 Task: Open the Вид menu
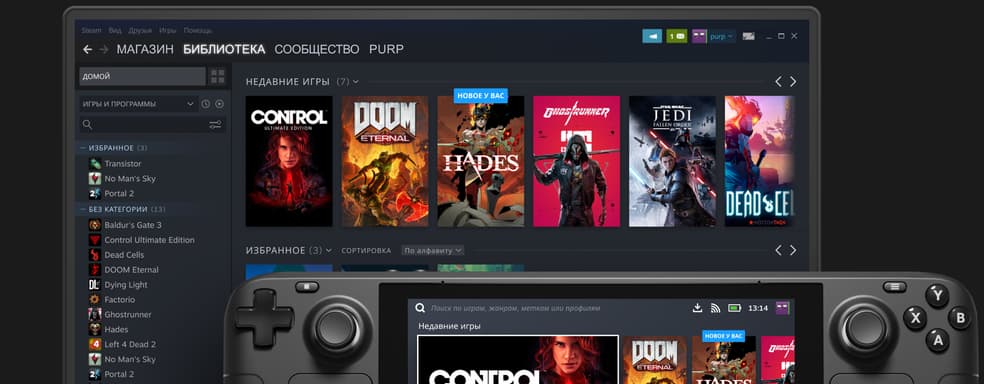[x=115, y=30]
